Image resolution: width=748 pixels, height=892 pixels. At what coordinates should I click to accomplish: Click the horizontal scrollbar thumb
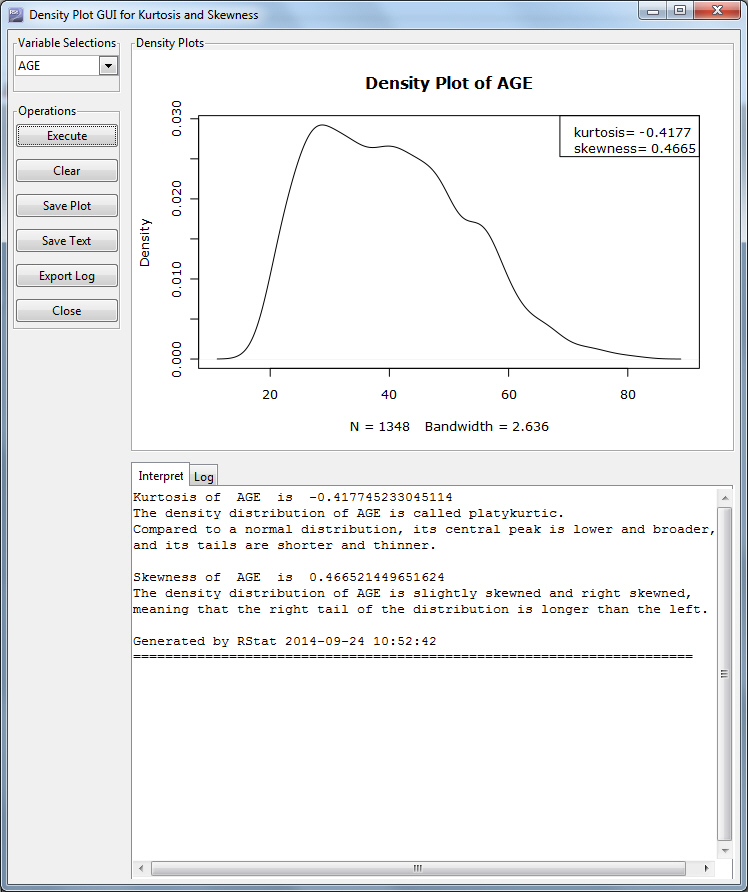click(418, 868)
